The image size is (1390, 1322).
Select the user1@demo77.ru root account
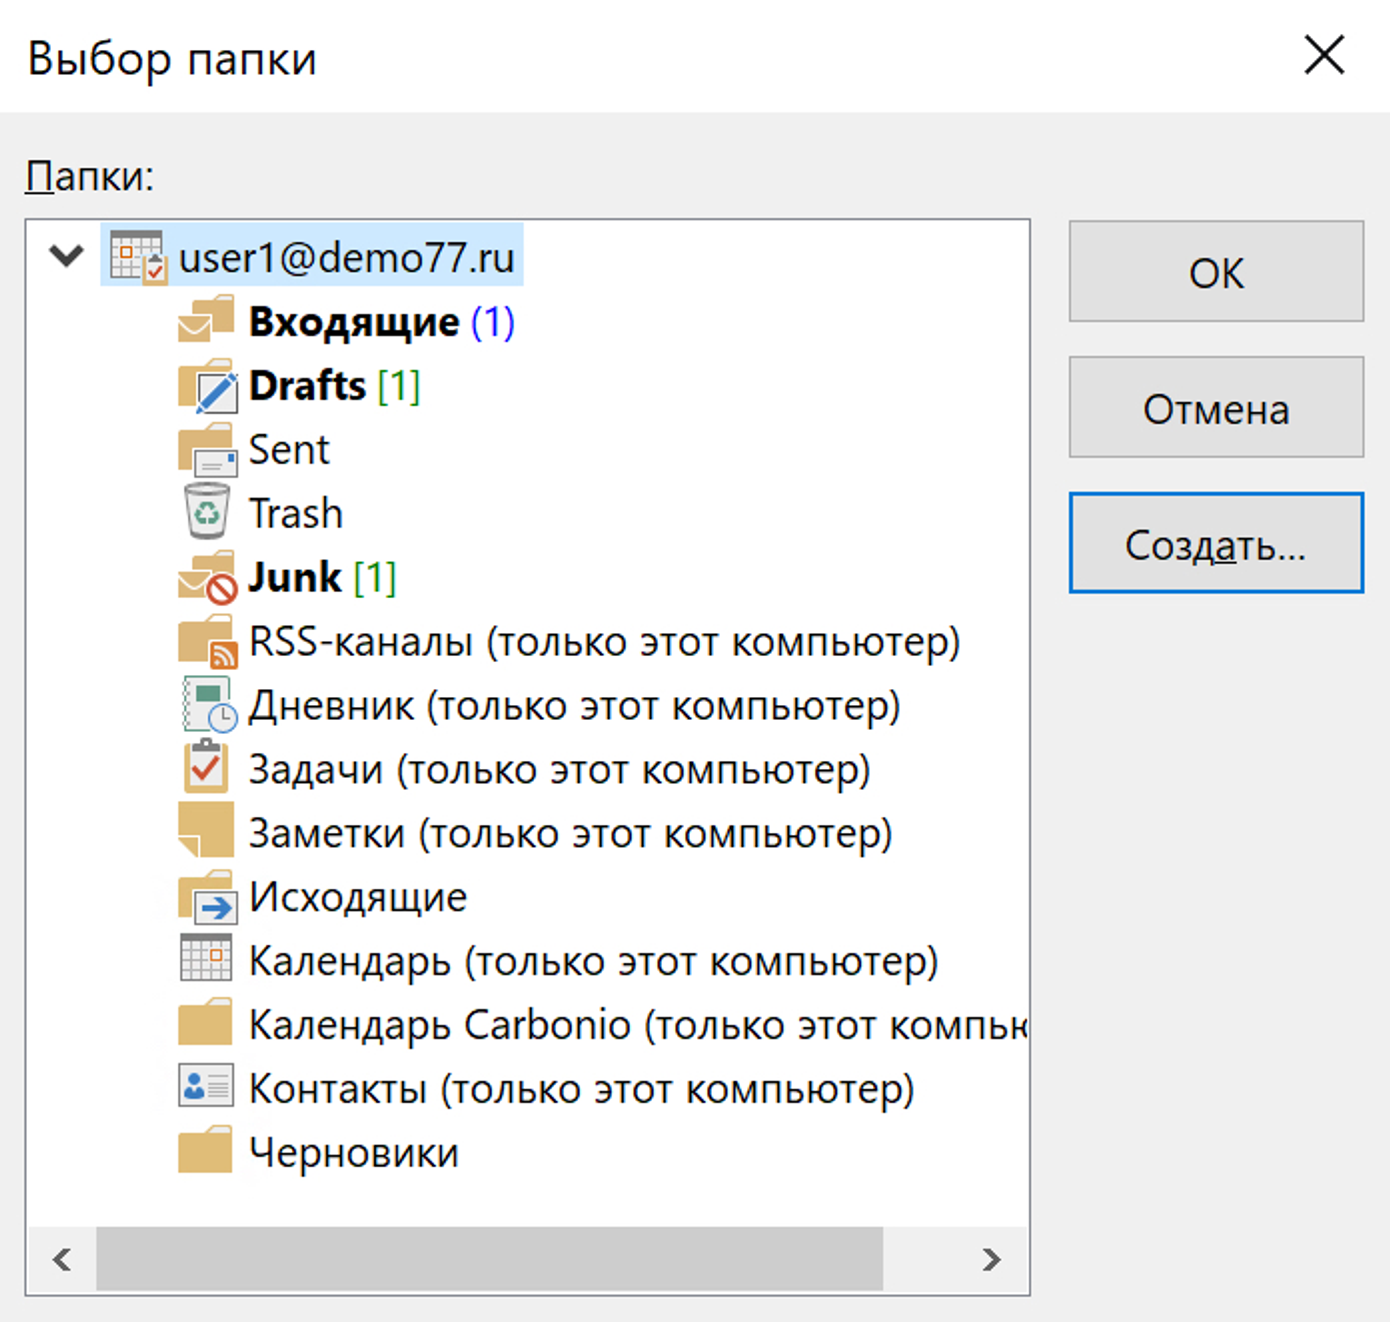pos(346,257)
